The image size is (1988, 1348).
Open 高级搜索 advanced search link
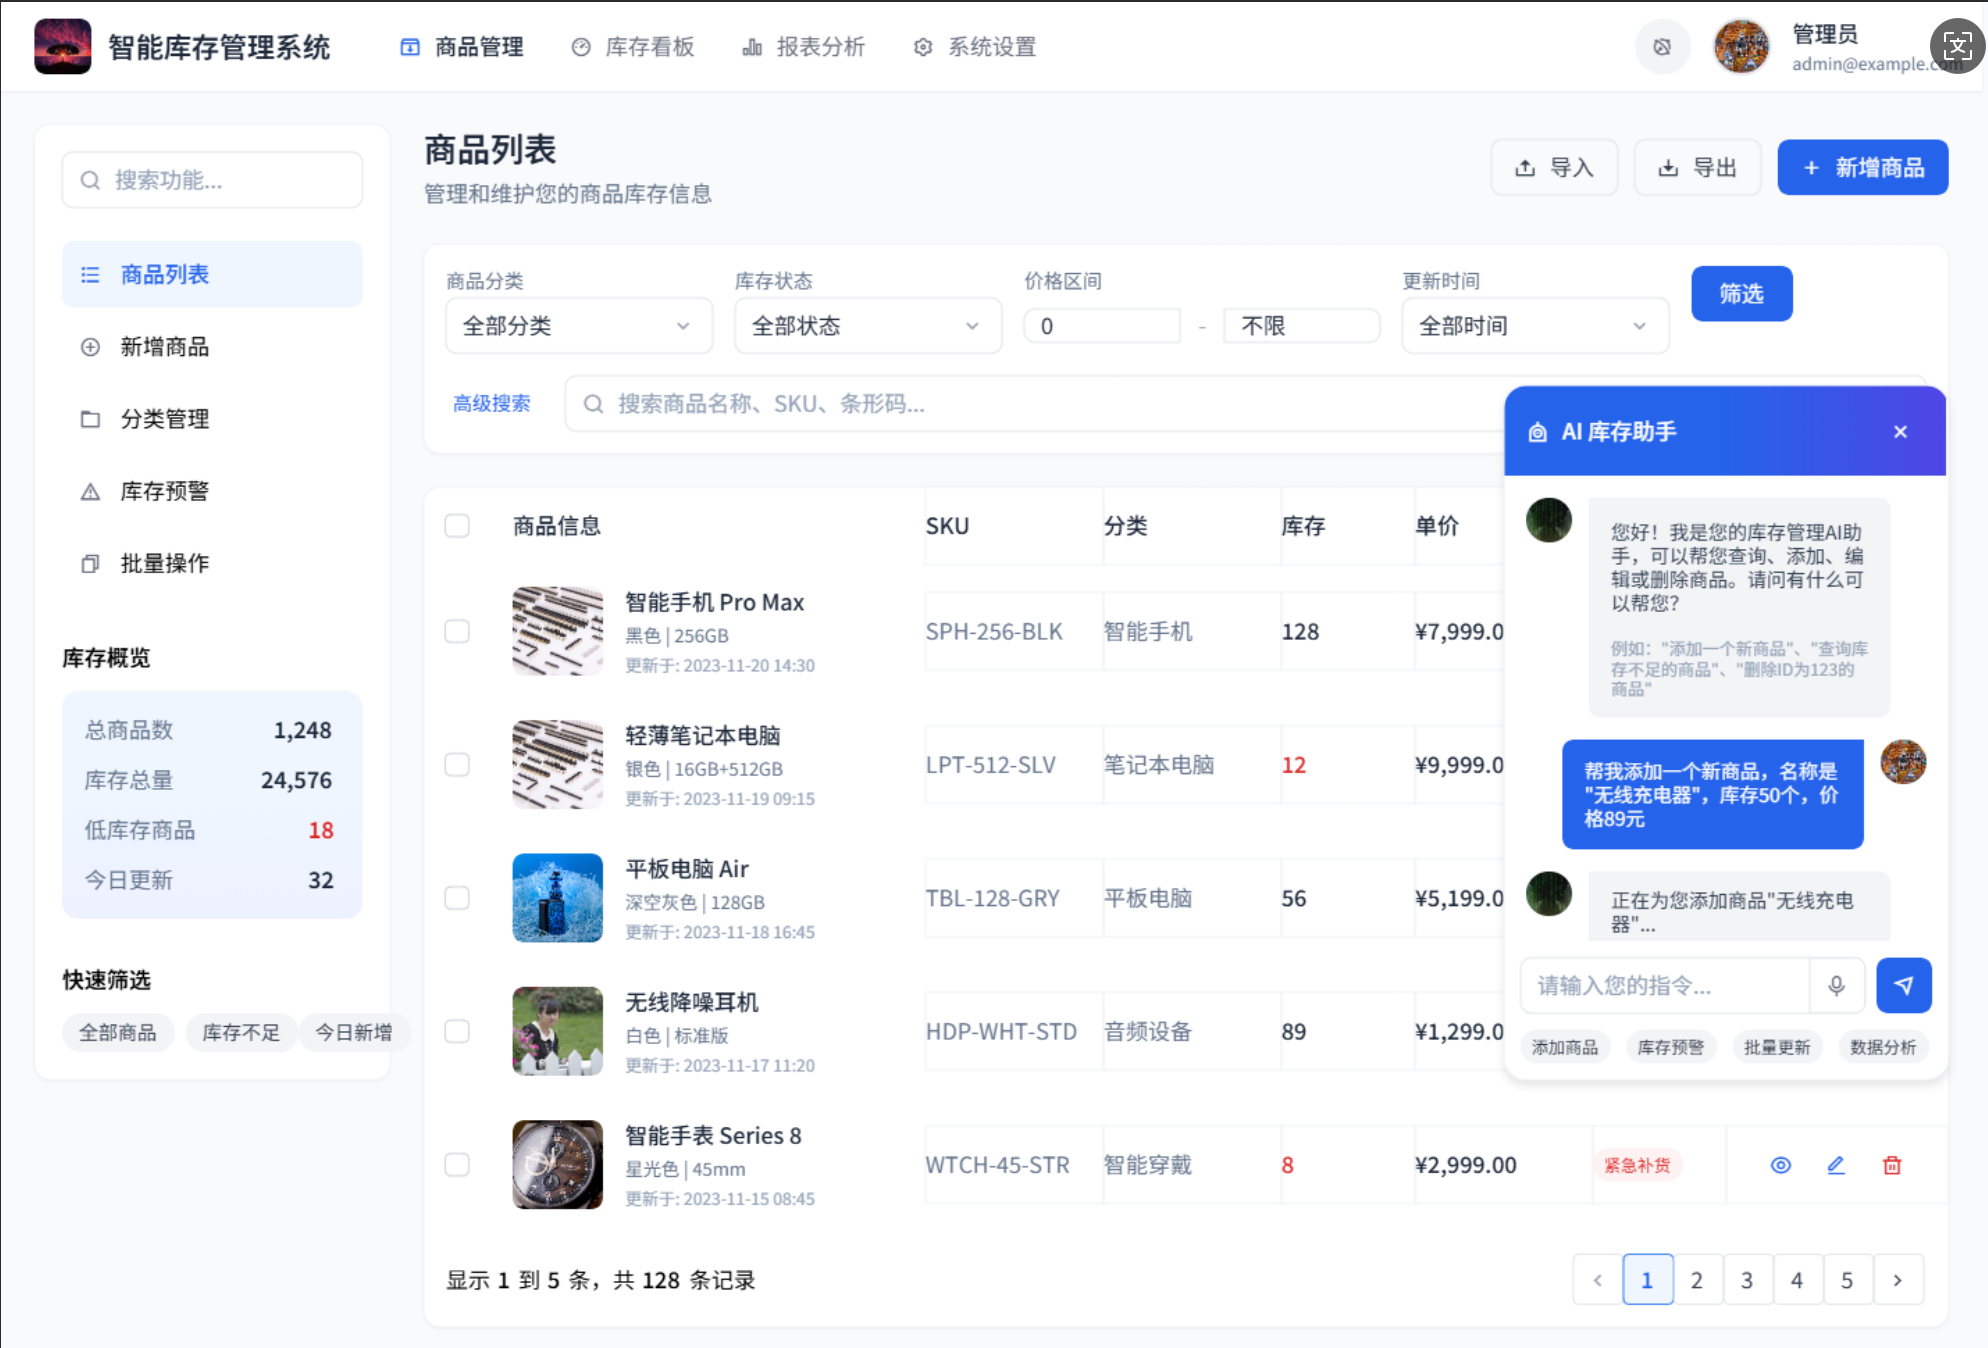[492, 403]
